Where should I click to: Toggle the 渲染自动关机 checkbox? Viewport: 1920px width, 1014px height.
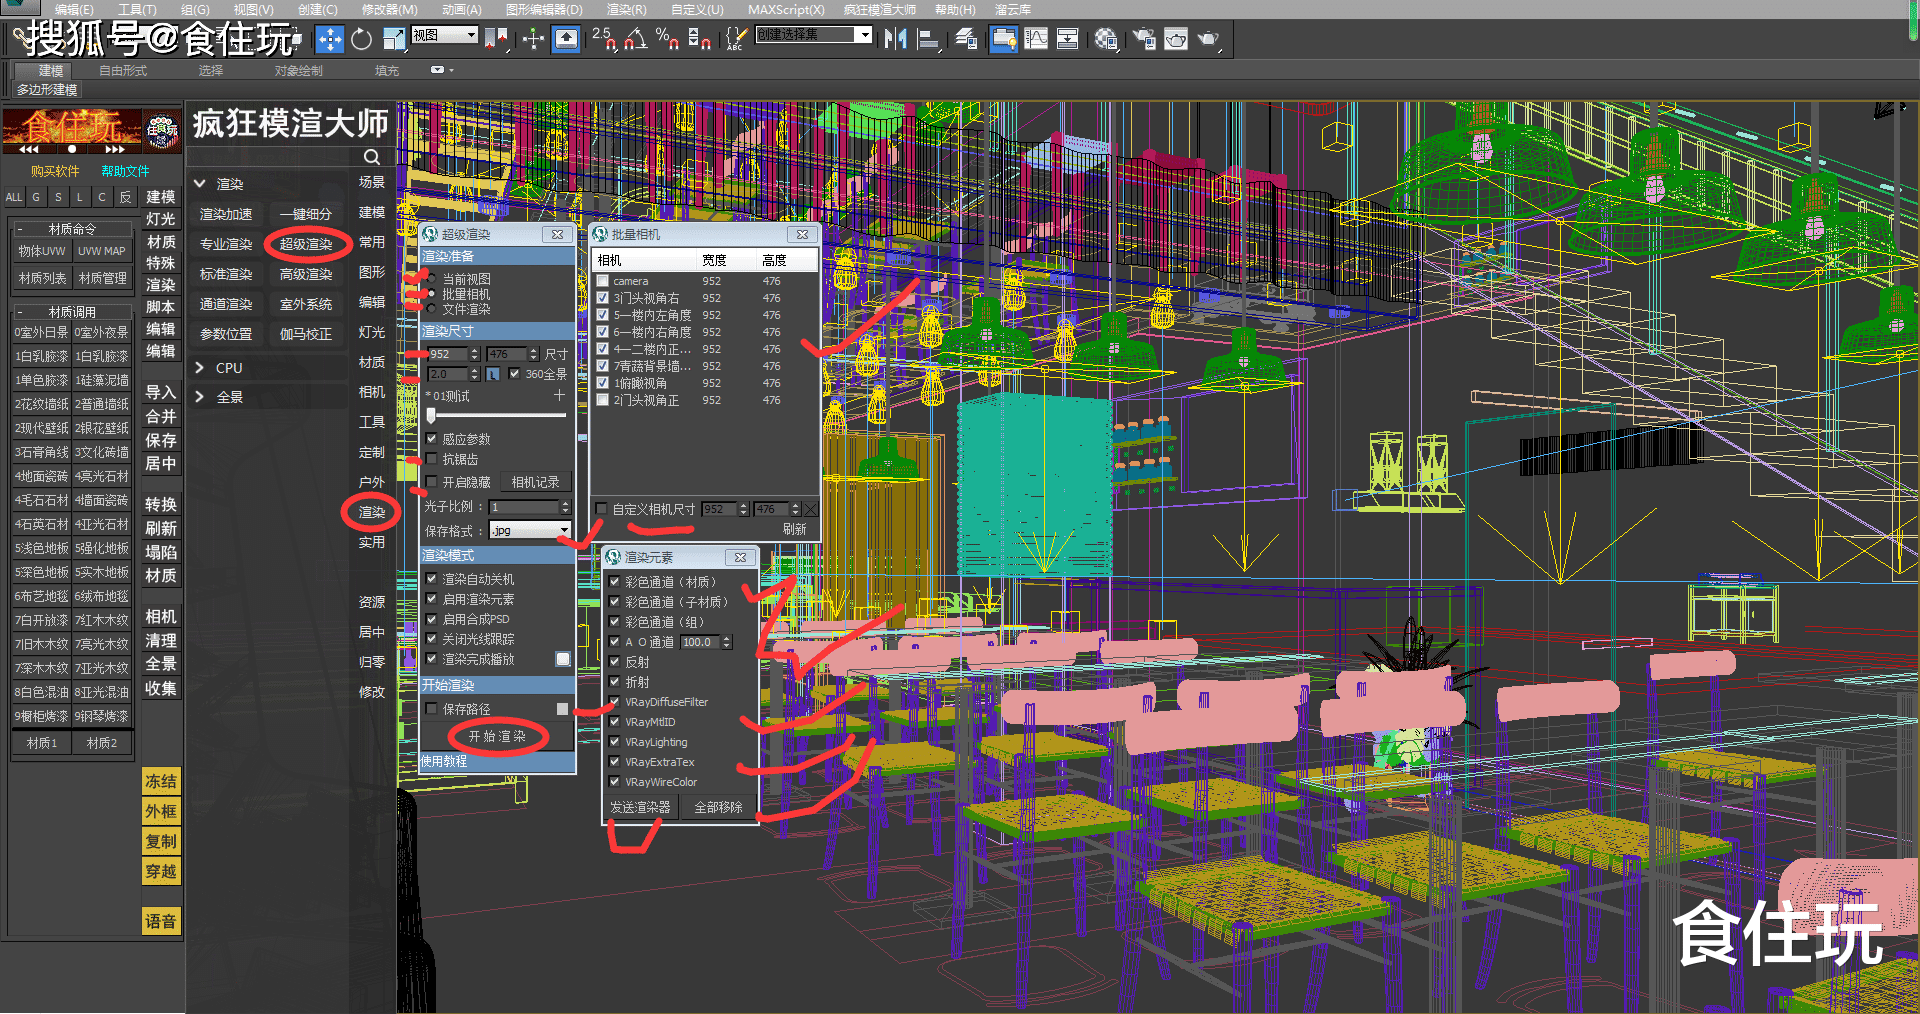click(431, 579)
